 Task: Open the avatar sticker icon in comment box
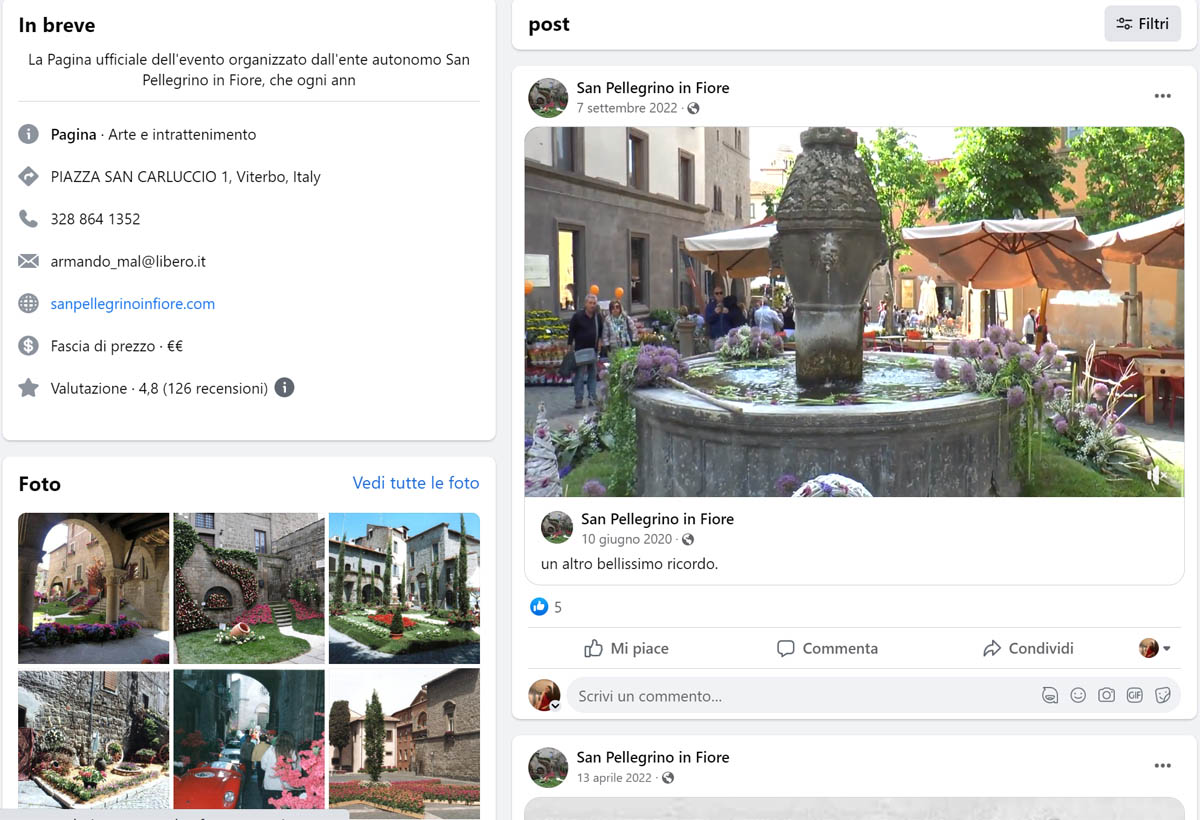tap(1050, 695)
